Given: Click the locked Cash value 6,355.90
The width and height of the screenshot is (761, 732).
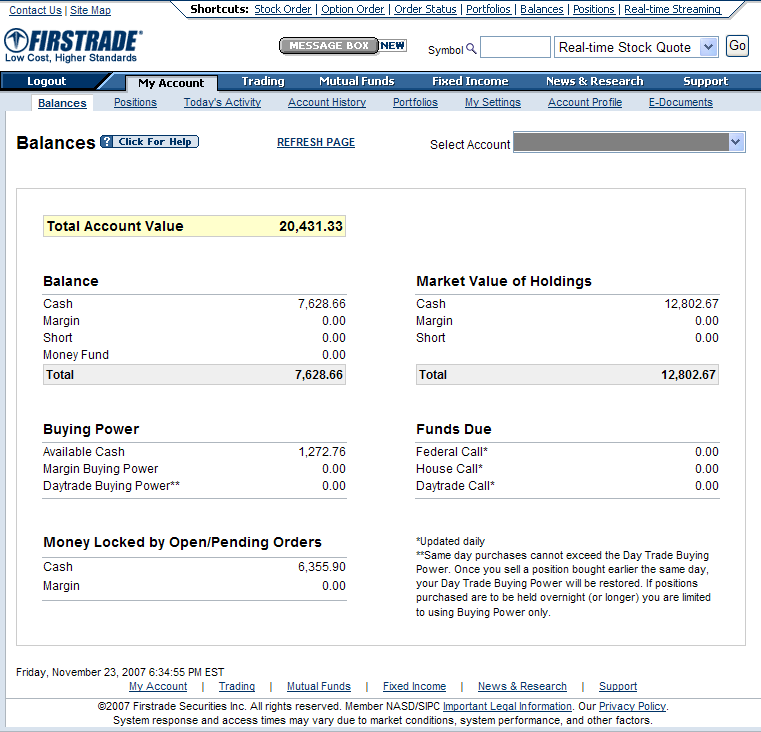Looking at the screenshot, I should [x=322, y=567].
